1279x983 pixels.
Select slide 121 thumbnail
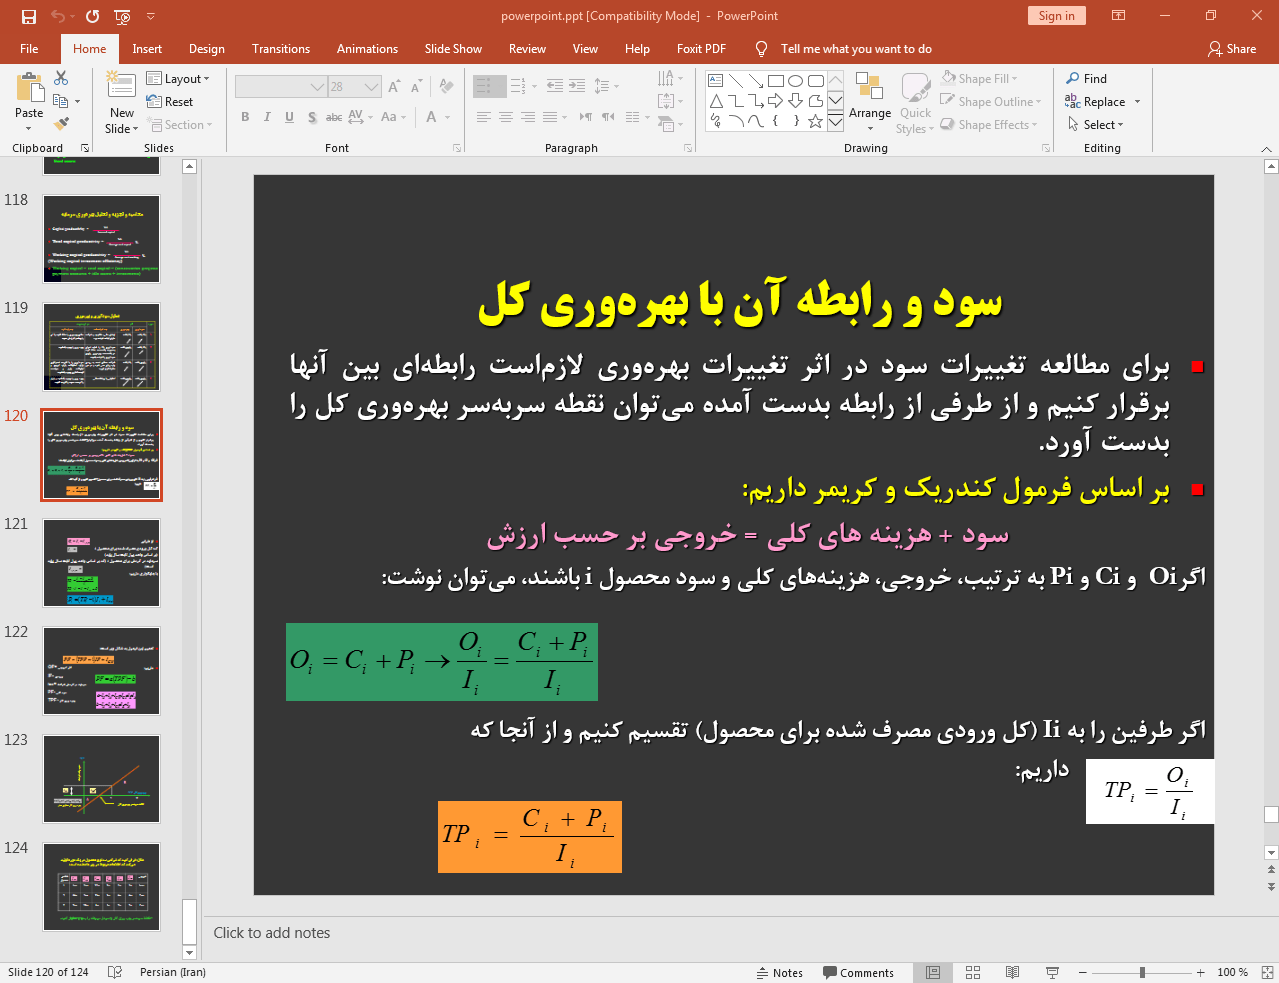pos(101,563)
